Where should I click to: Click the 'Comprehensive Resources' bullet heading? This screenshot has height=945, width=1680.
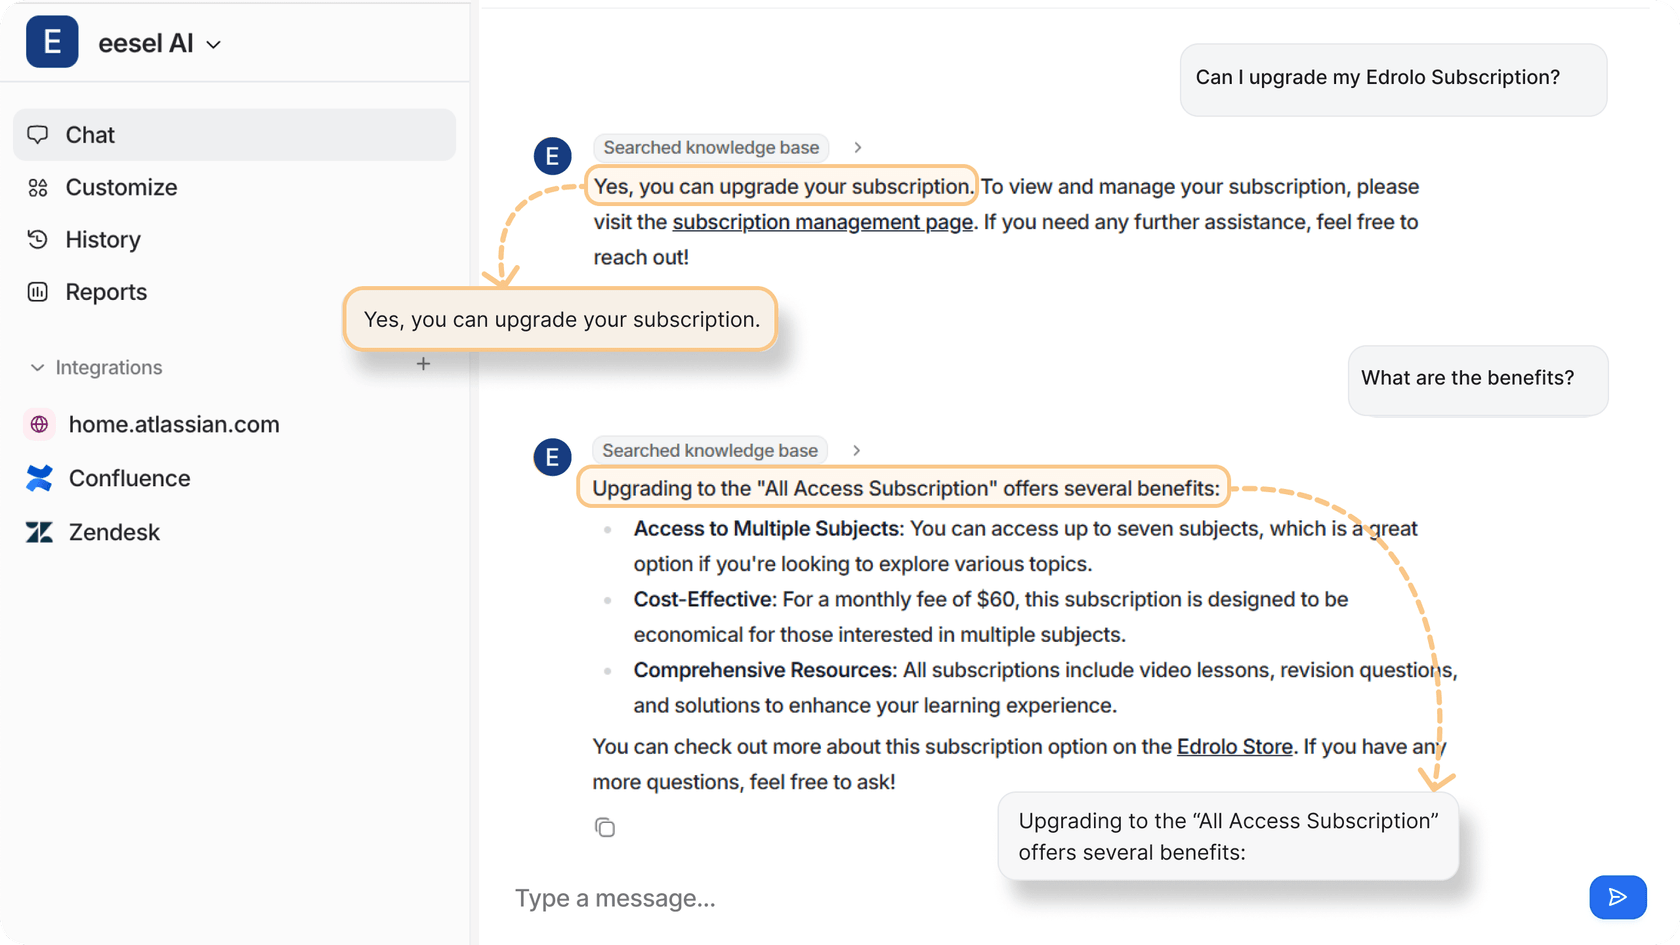point(763,670)
